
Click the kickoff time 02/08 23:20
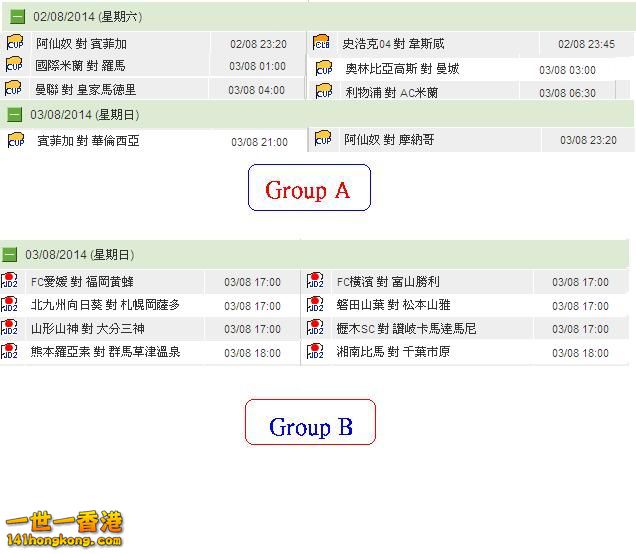pos(258,44)
